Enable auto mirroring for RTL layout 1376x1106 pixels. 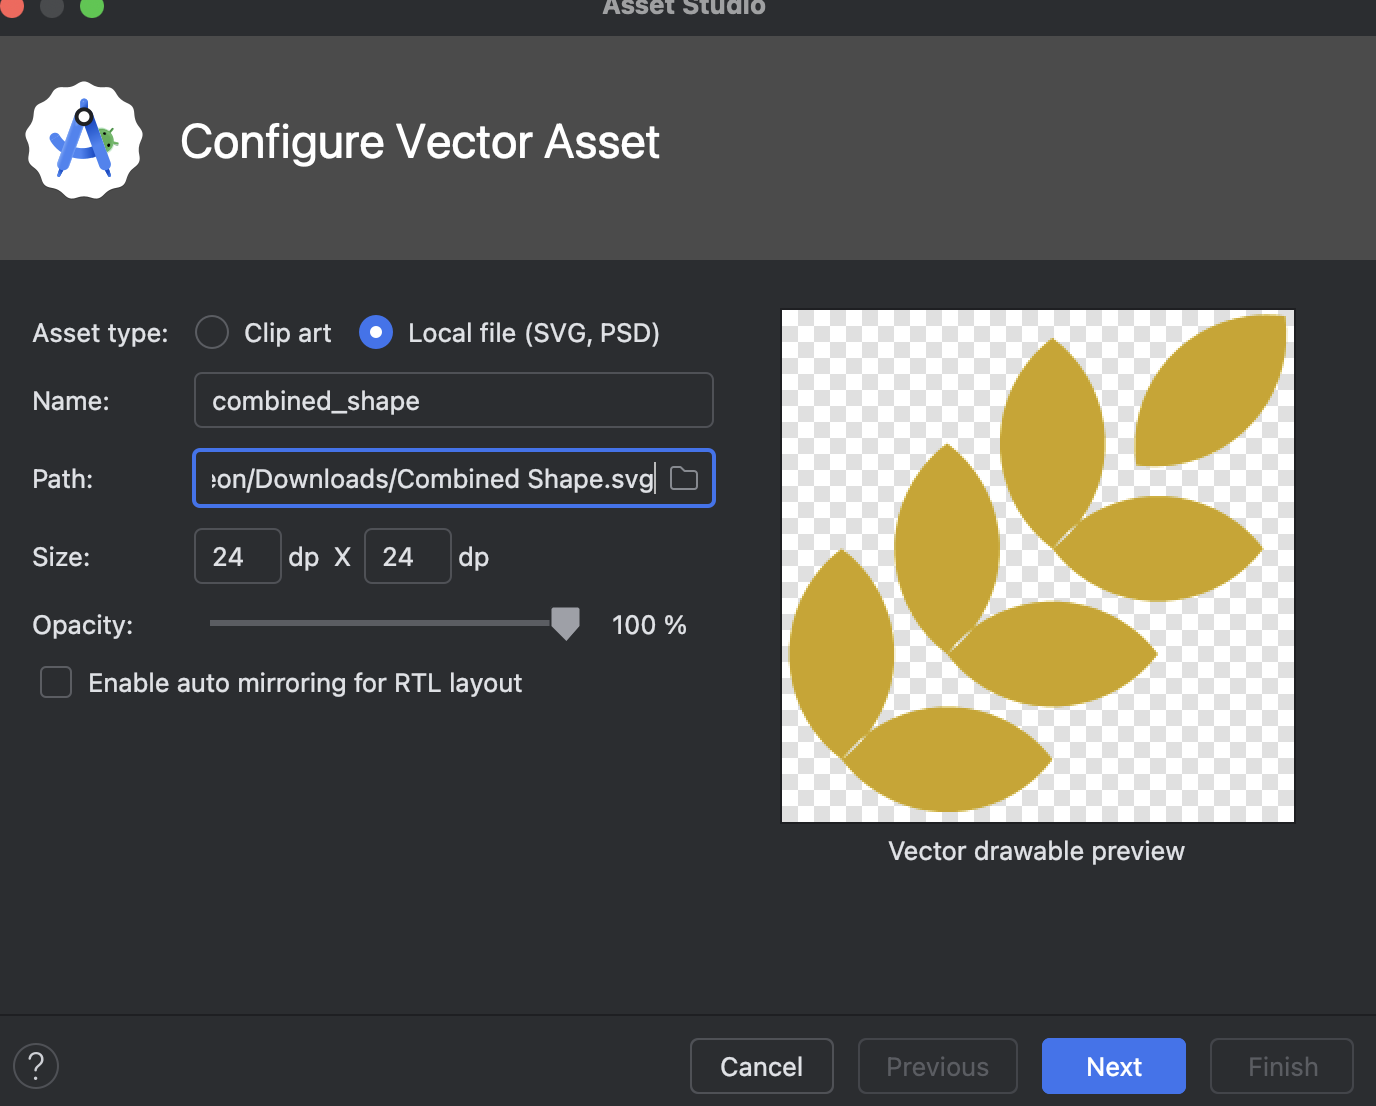coord(56,683)
